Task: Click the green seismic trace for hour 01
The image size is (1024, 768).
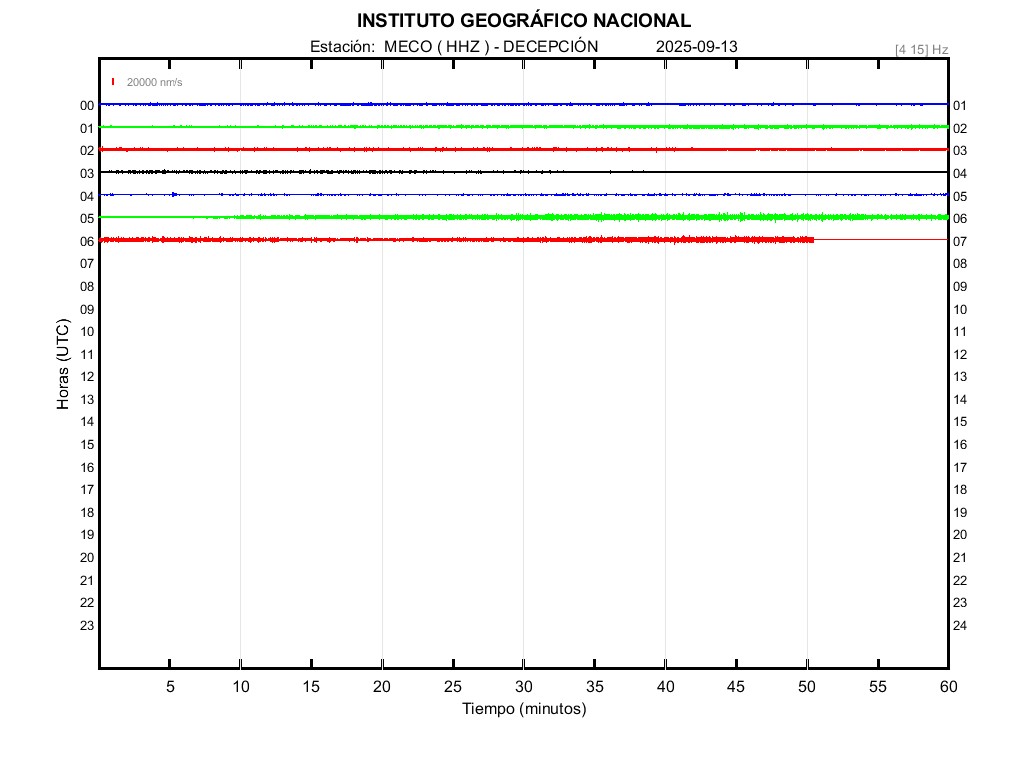Action: click(524, 127)
